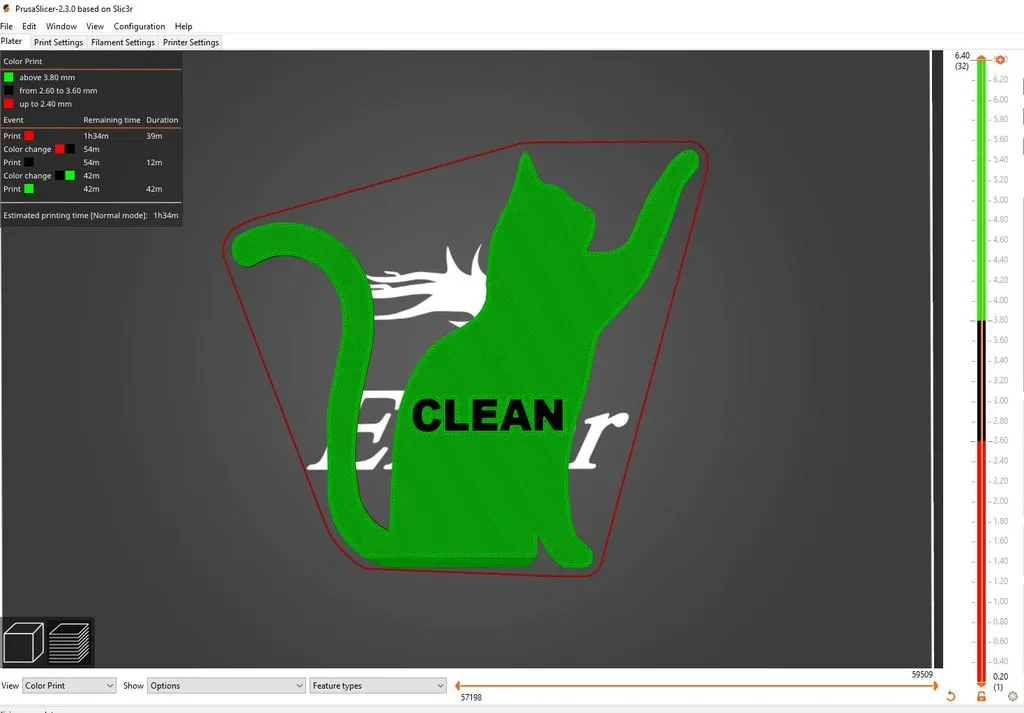The image size is (1024, 713).
Task: Expand the Feature types dropdown
Action: (377, 686)
